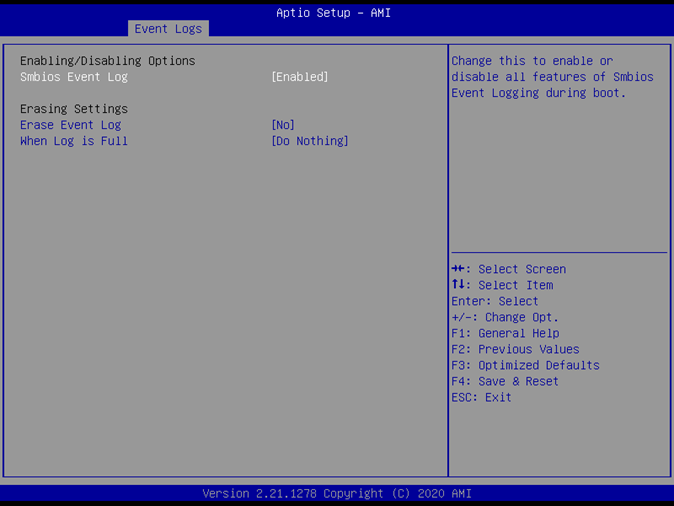The image size is (674, 506).
Task: Open the Event Logs tab
Action: tap(168, 29)
